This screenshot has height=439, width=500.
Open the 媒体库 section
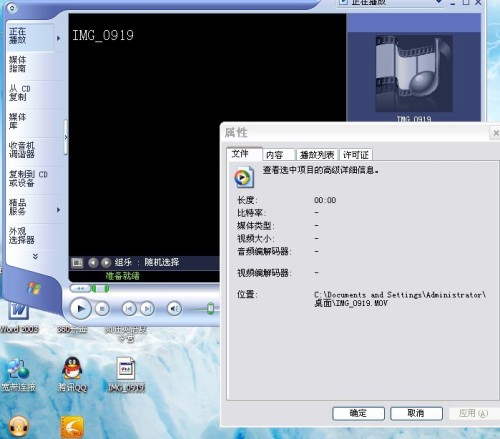coord(18,121)
